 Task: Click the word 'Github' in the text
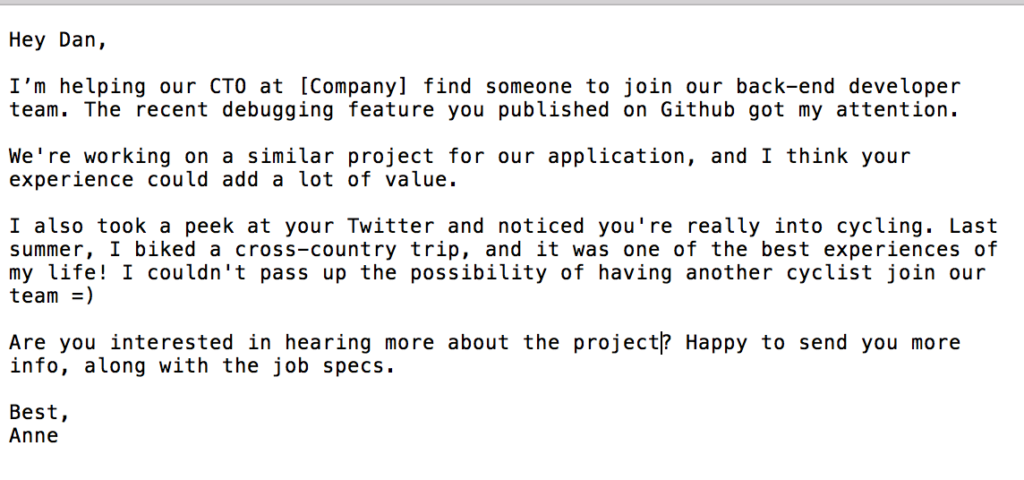point(697,110)
